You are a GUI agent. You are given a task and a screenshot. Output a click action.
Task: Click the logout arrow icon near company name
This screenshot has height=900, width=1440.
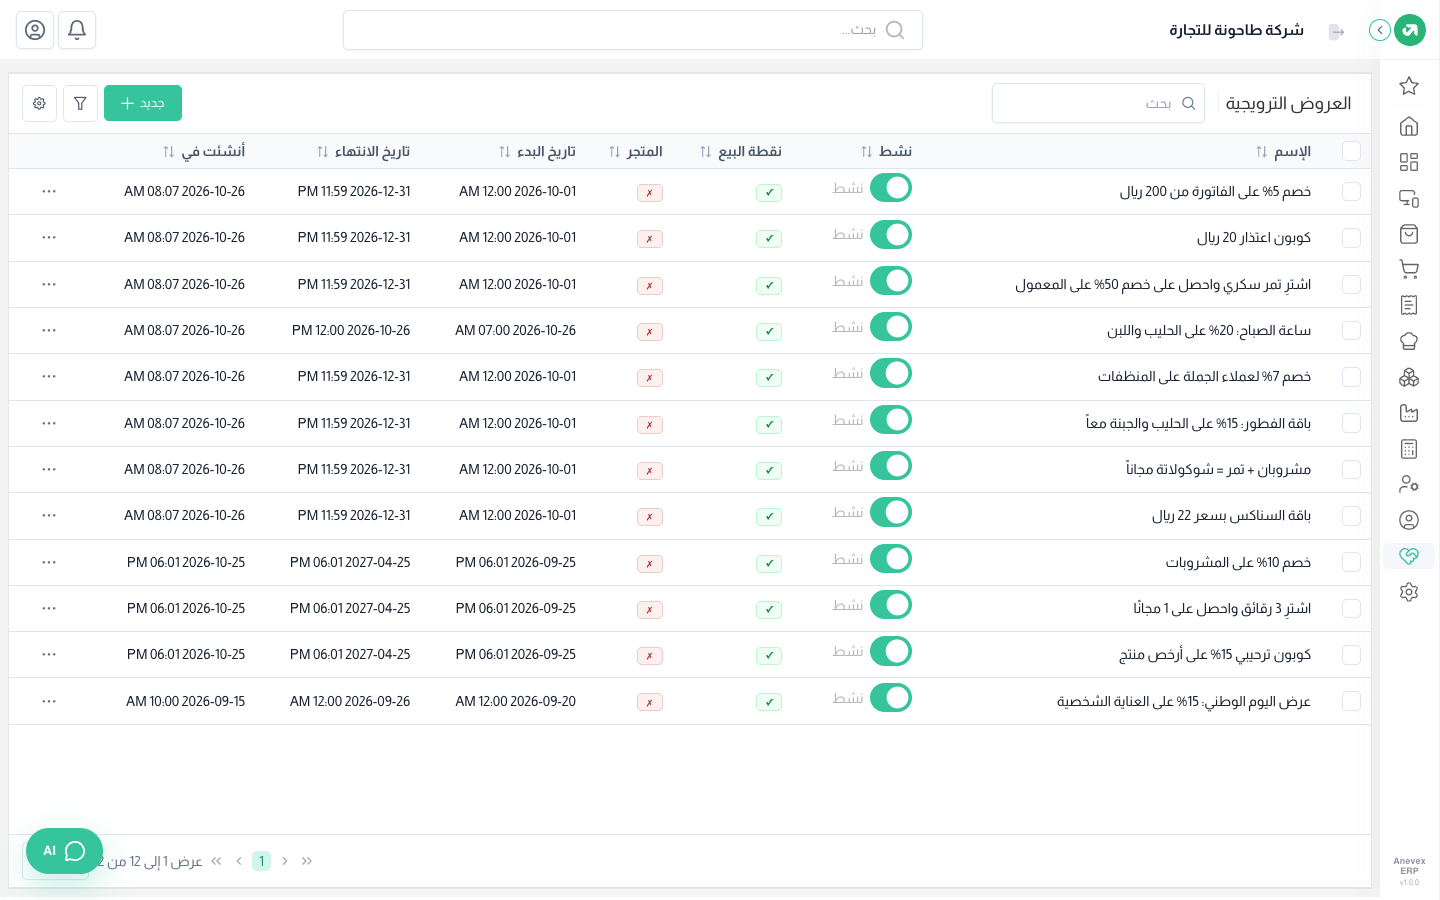(x=1336, y=32)
